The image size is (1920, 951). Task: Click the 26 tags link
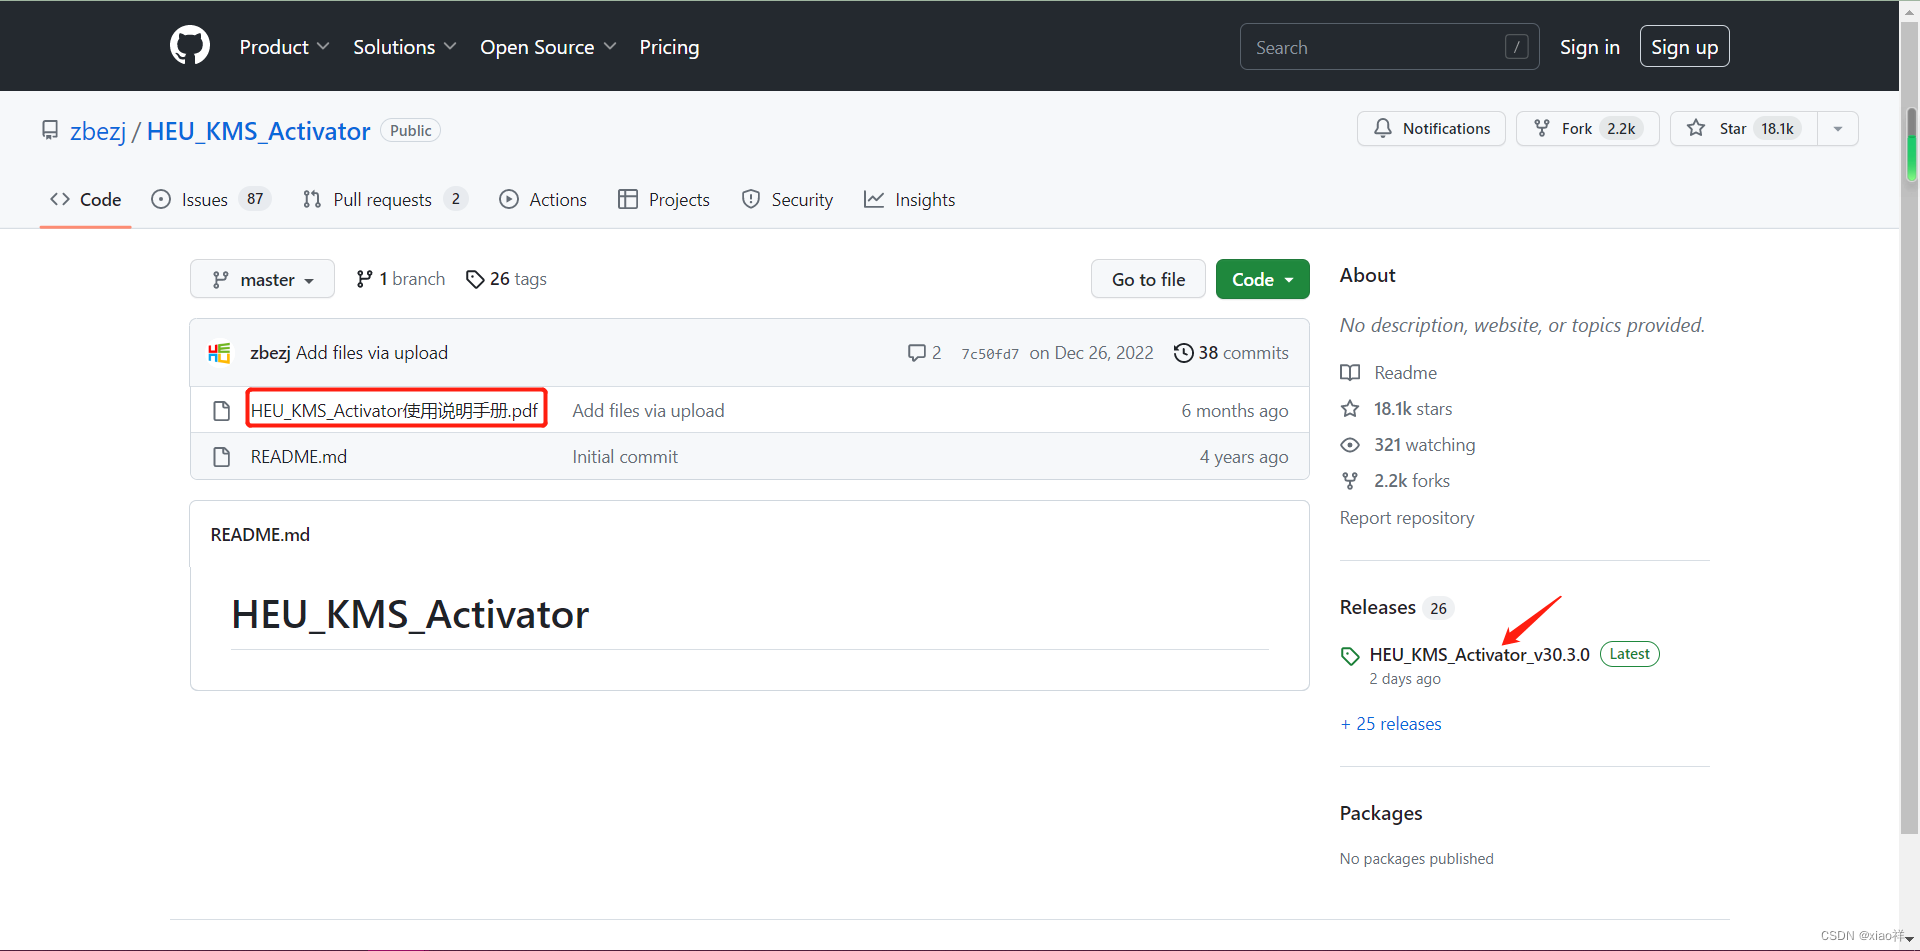coord(507,279)
